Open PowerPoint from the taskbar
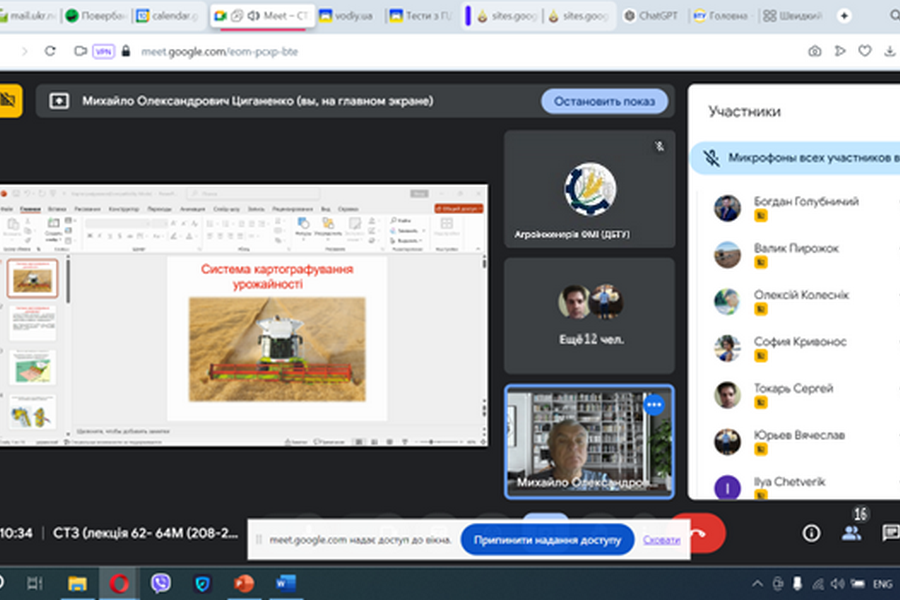Image resolution: width=900 pixels, height=600 pixels. pyautogui.click(x=244, y=584)
